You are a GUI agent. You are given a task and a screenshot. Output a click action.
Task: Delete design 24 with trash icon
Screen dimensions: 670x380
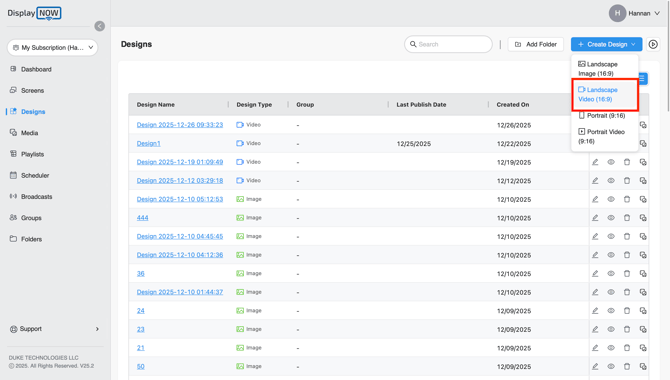627,311
